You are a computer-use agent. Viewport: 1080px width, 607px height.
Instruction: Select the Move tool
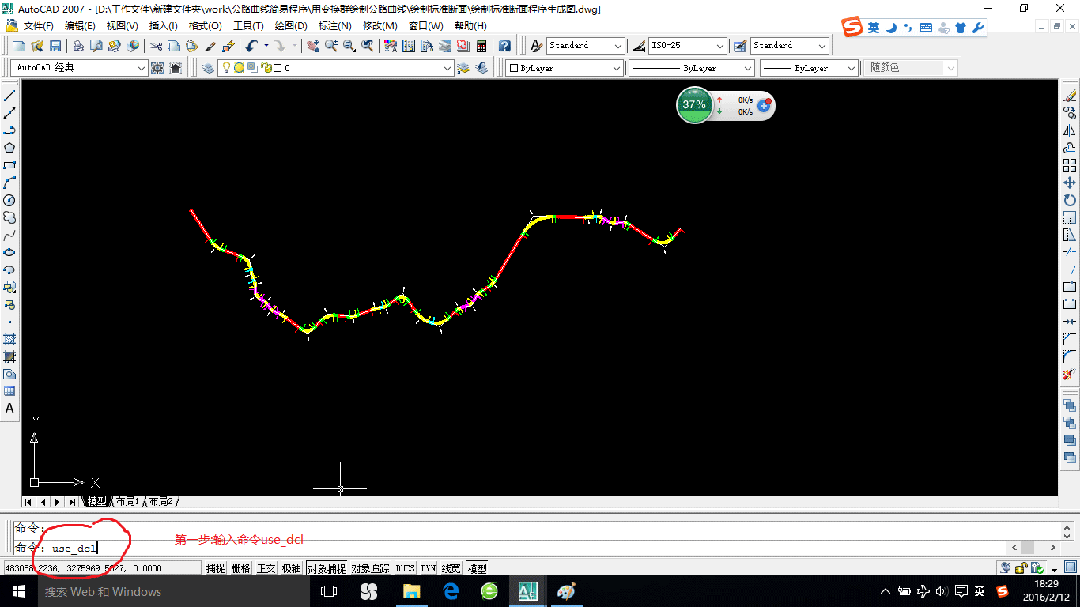(1069, 183)
